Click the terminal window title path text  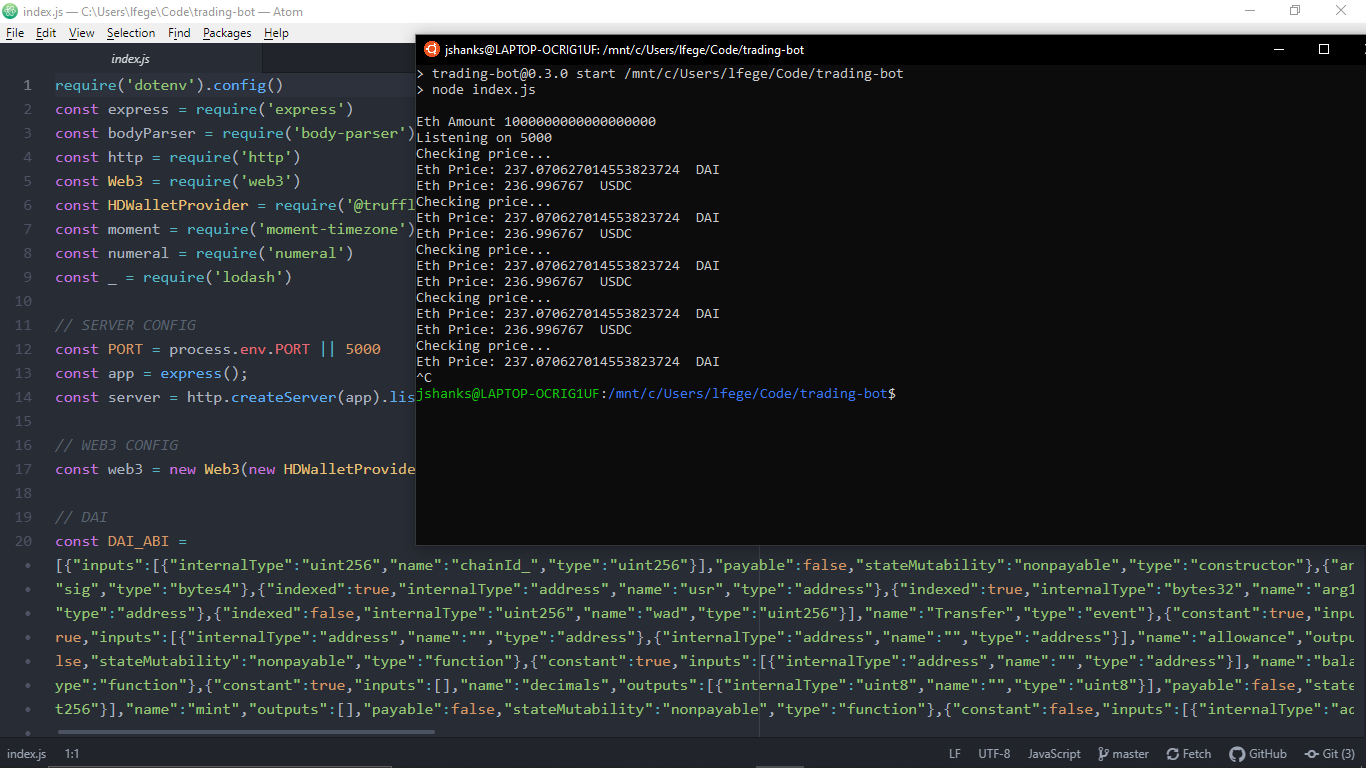[x=624, y=50]
